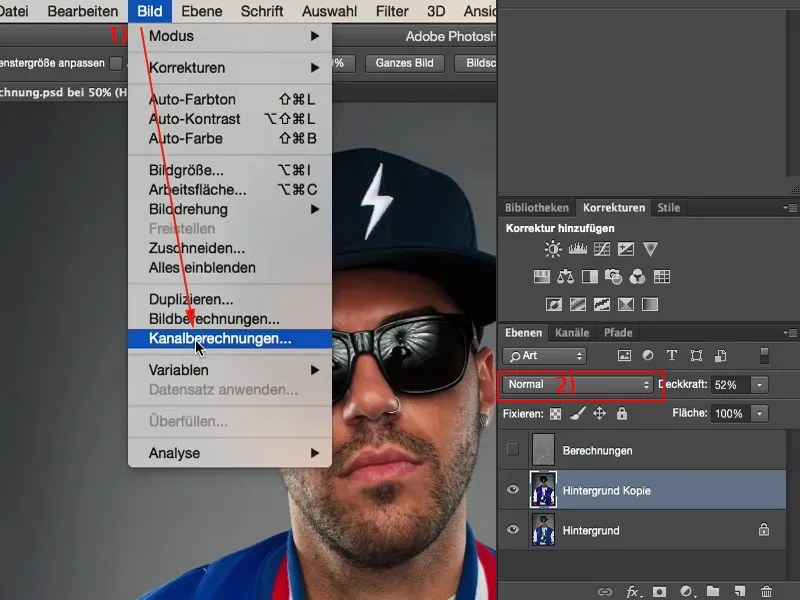Expand the Variablen submenu

point(230,370)
